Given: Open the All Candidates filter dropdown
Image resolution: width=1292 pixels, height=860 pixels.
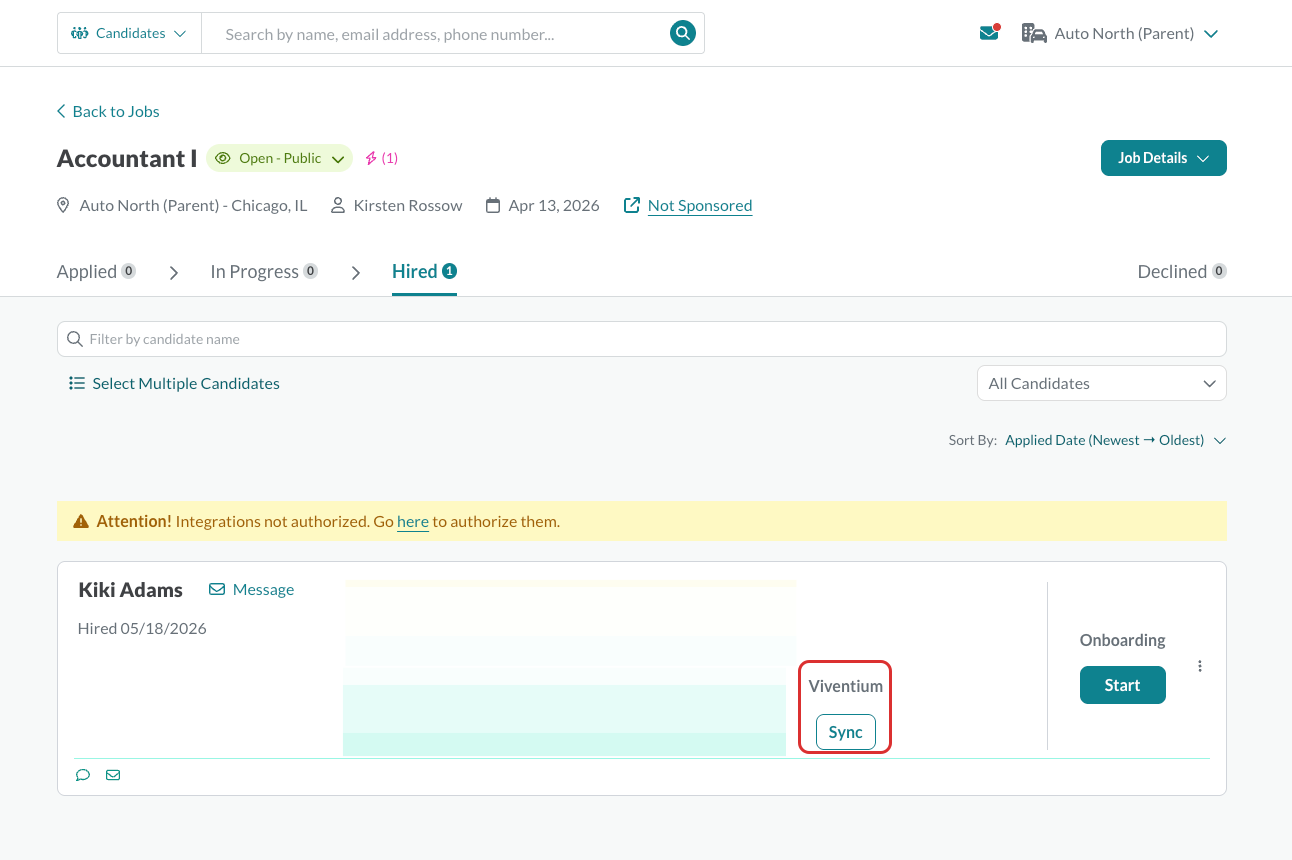Looking at the screenshot, I should pos(1102,383).
